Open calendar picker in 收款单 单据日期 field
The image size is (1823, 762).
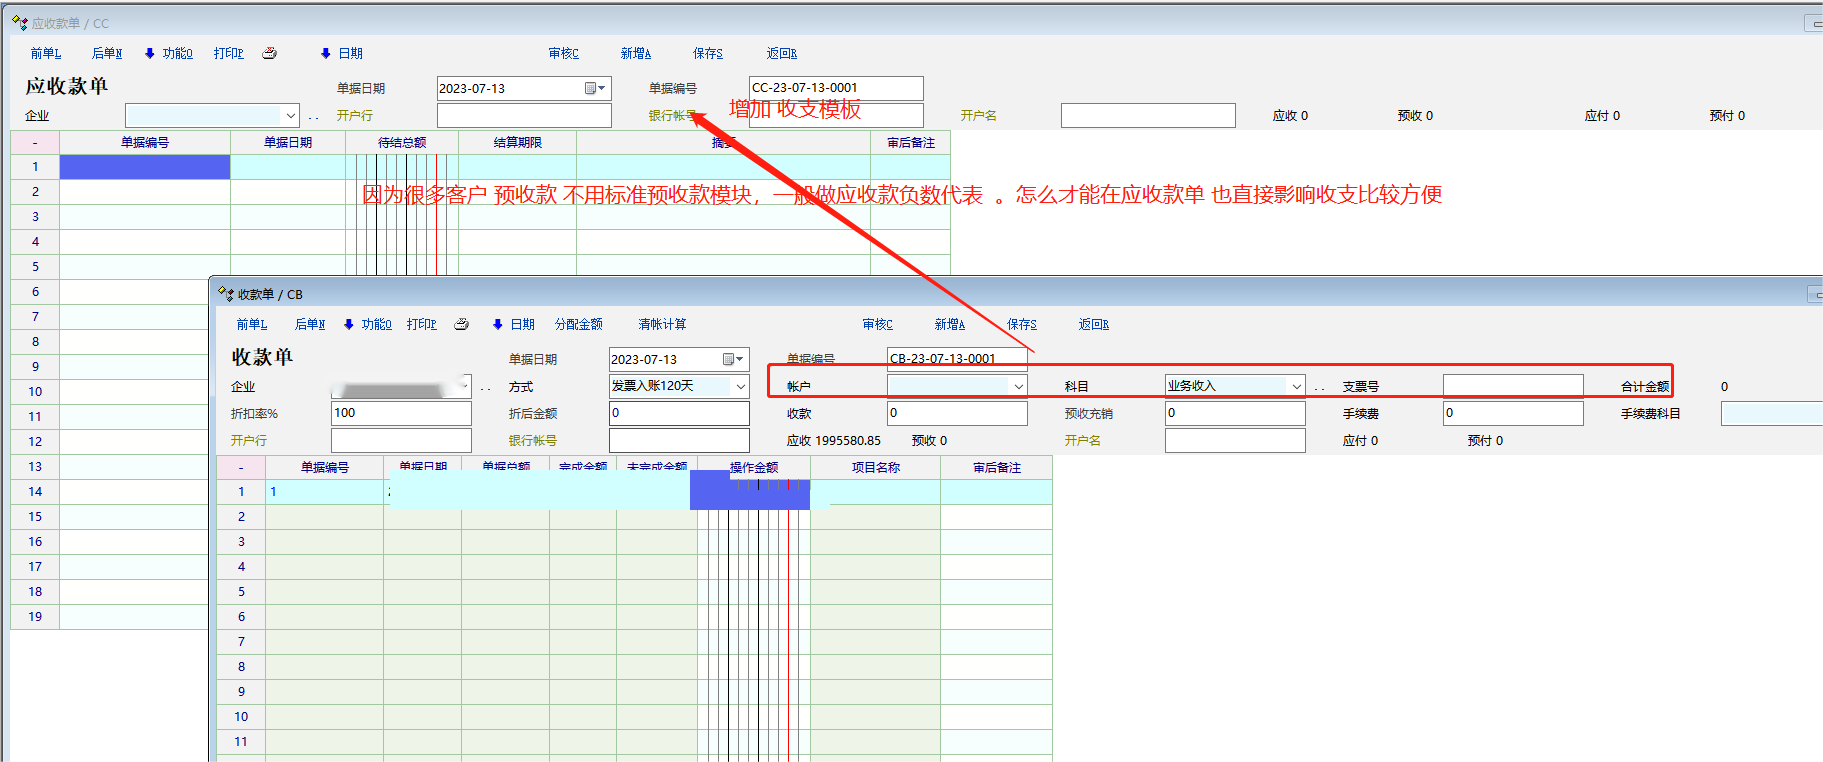point(733,359)
